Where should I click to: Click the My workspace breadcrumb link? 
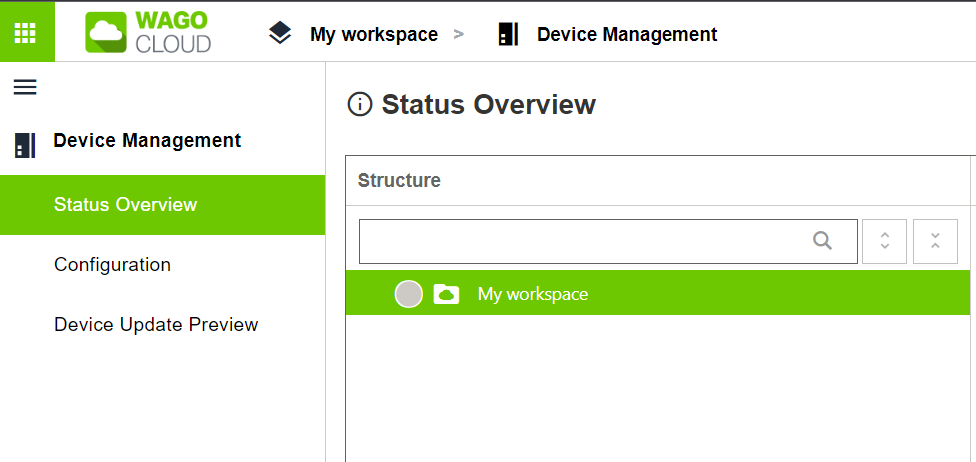pos(374,34)
